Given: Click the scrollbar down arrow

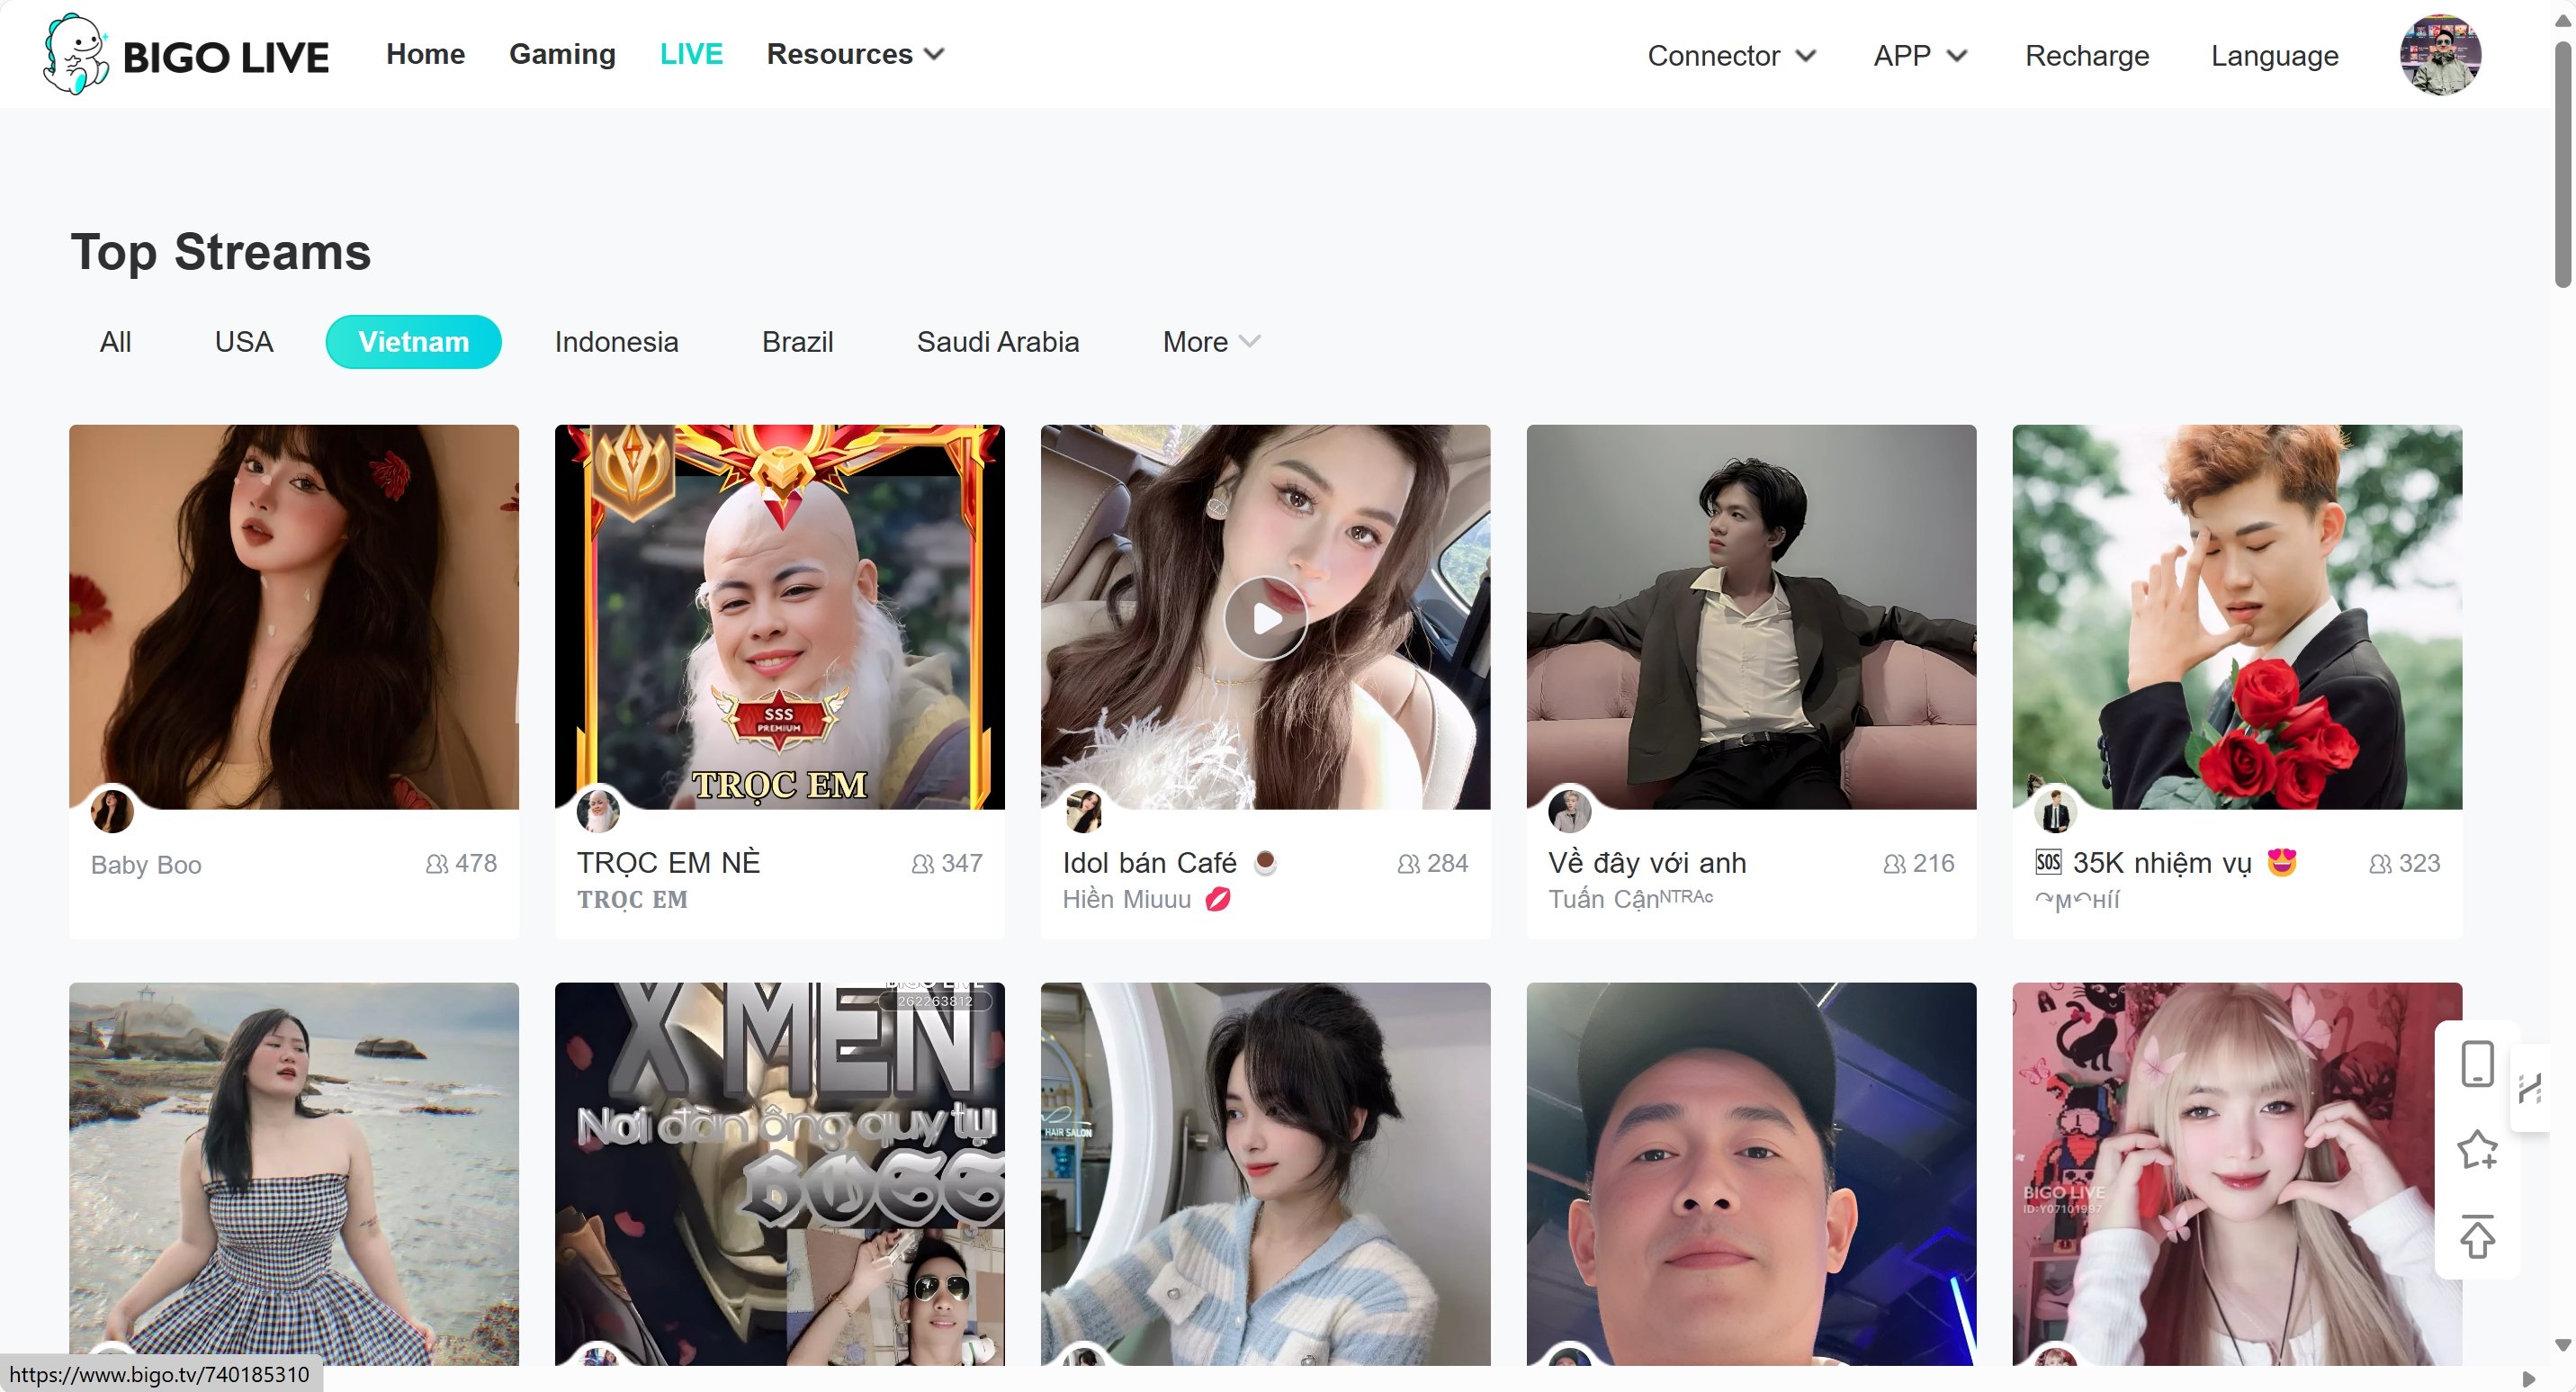Looking at the screenshot, I should point(2563,1345).
